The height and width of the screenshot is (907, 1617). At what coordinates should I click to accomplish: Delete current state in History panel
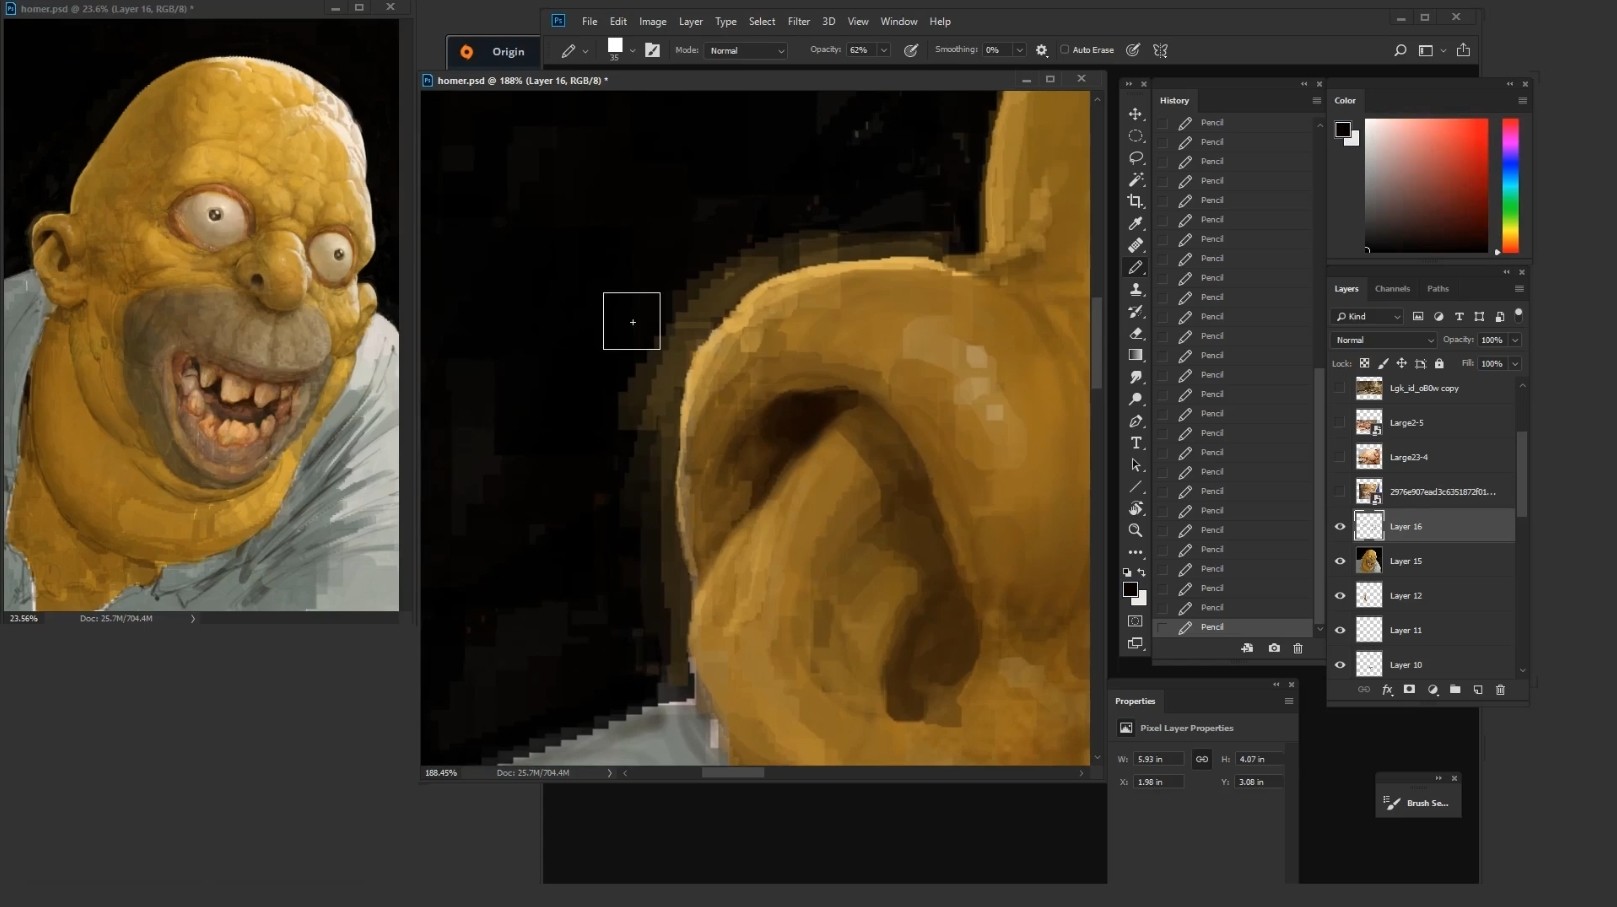[x=1298, y=648]
